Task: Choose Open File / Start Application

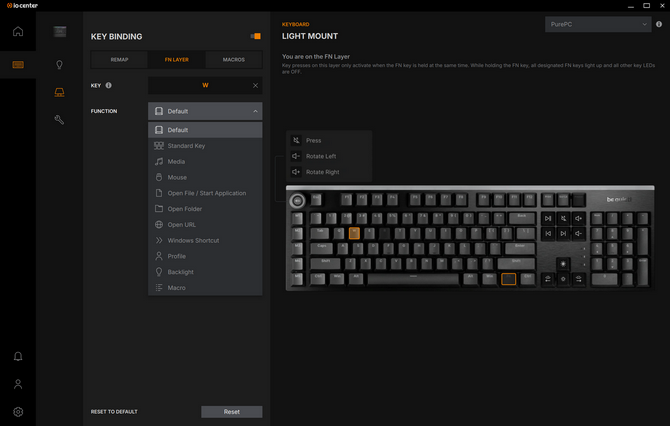Action: coord(205,193)
